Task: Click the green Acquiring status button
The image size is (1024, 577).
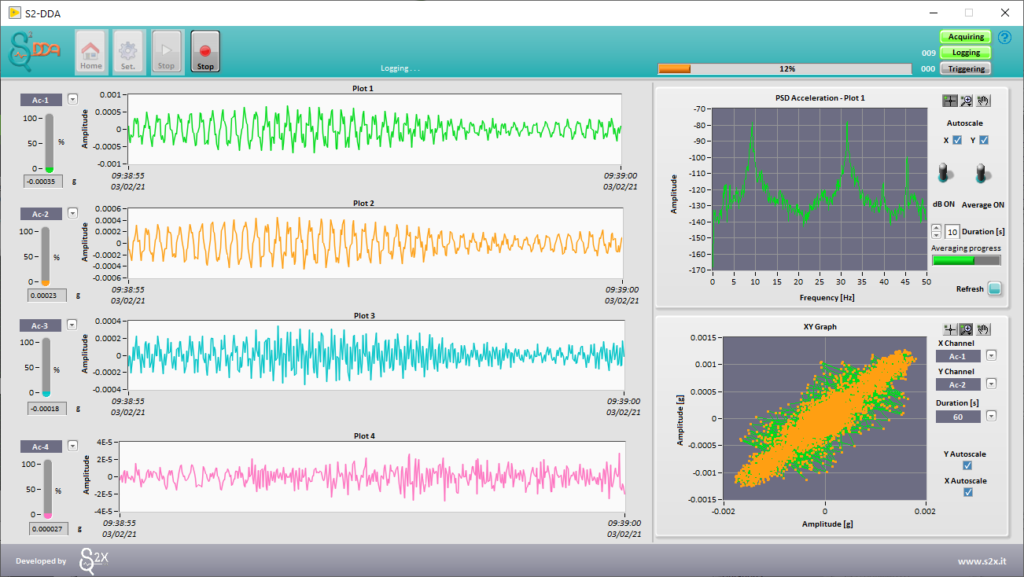Action: [x=965, y=37]
